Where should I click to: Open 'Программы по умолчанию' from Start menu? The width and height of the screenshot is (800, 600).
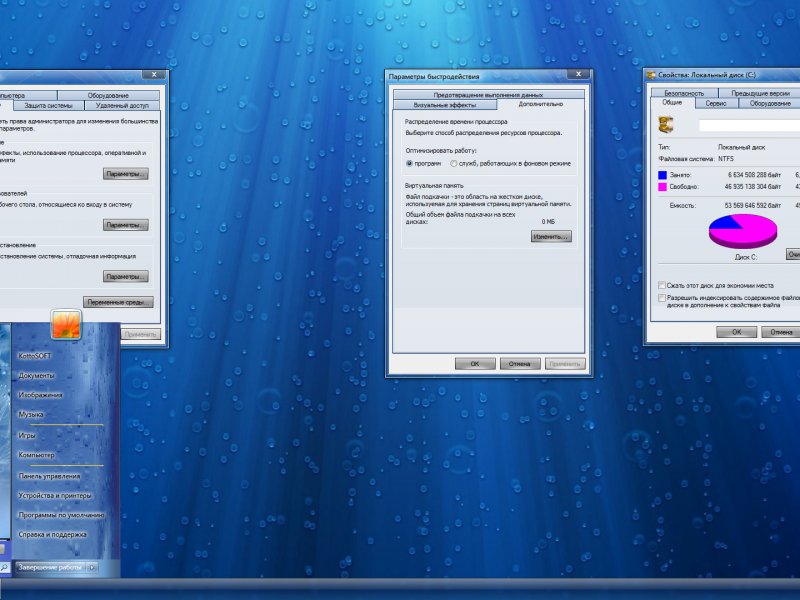coord(61,515)
